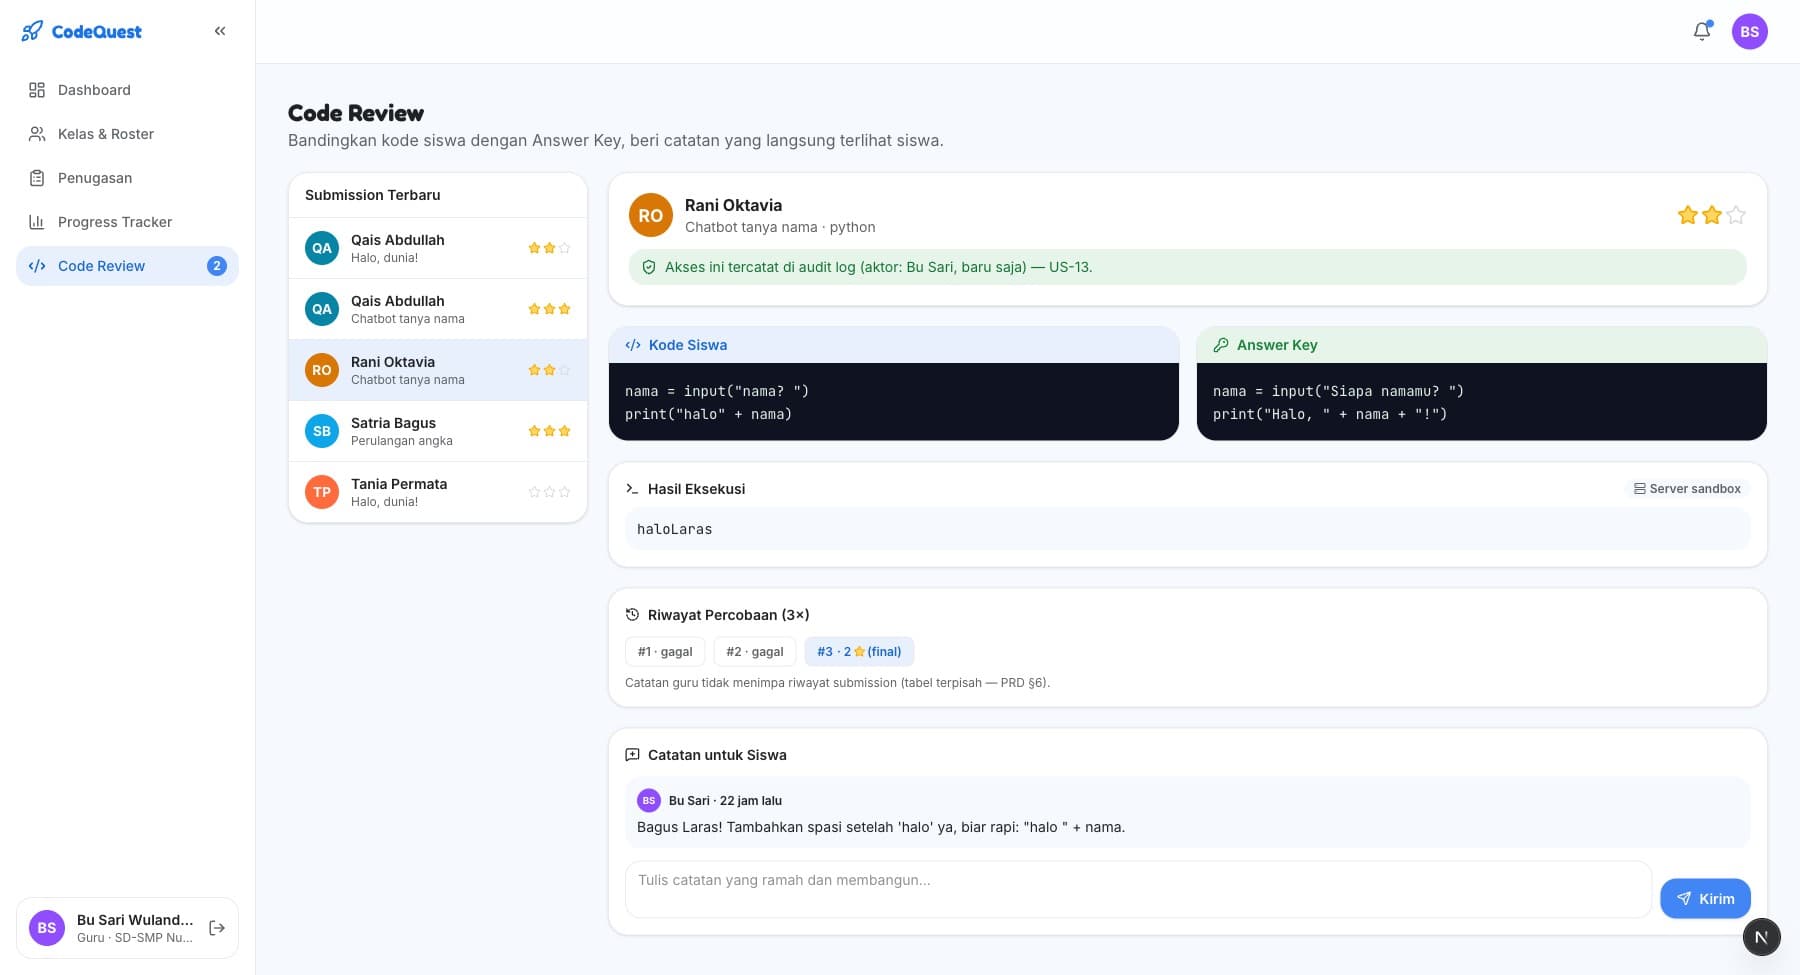Collapse the sidebar with double chevron

[220, 31]
